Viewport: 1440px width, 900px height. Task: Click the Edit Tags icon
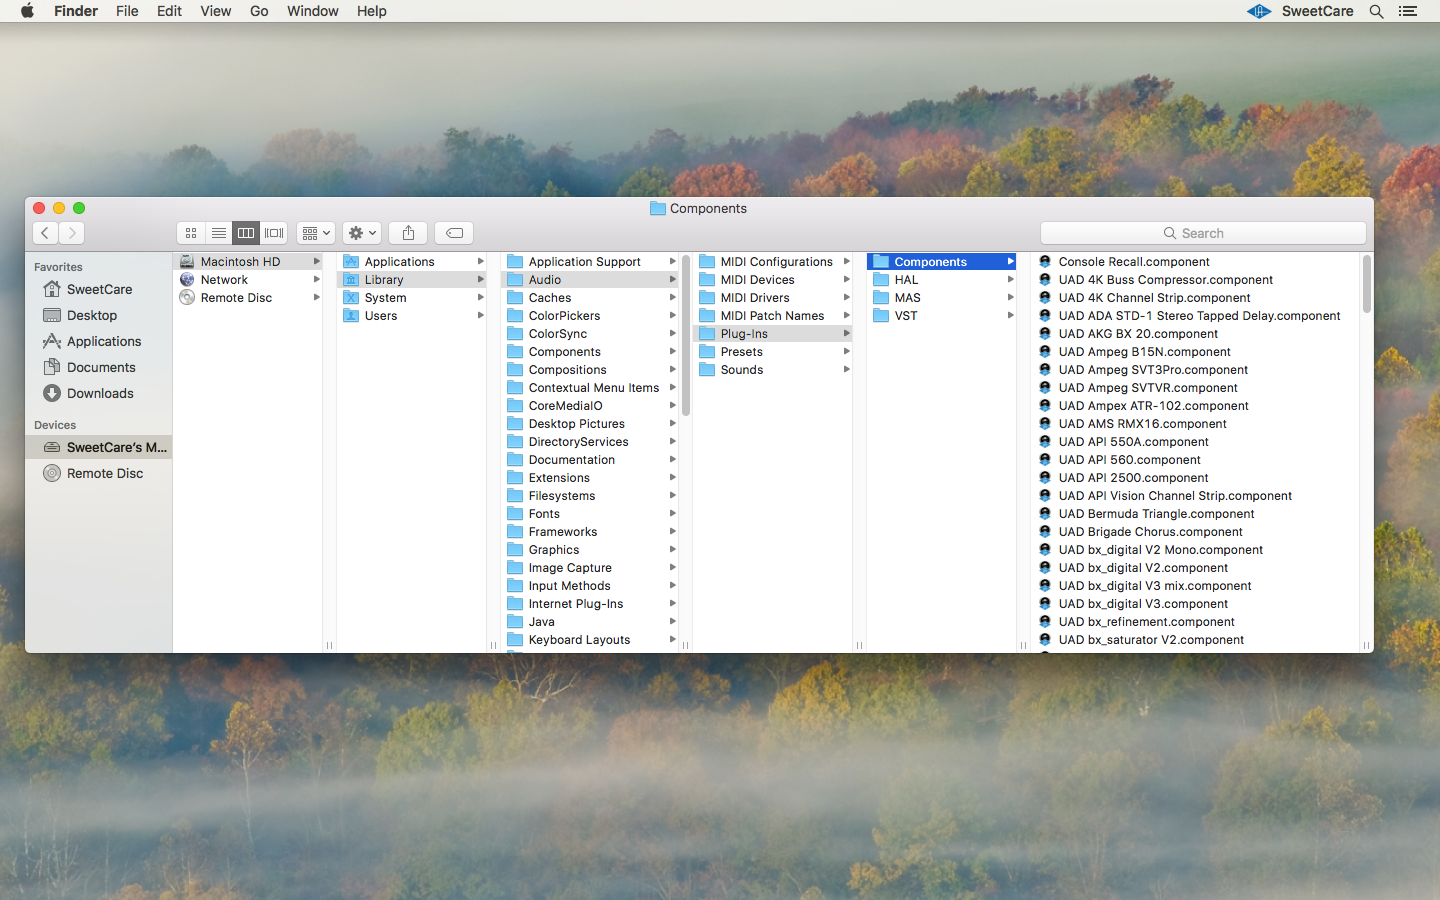453,233
